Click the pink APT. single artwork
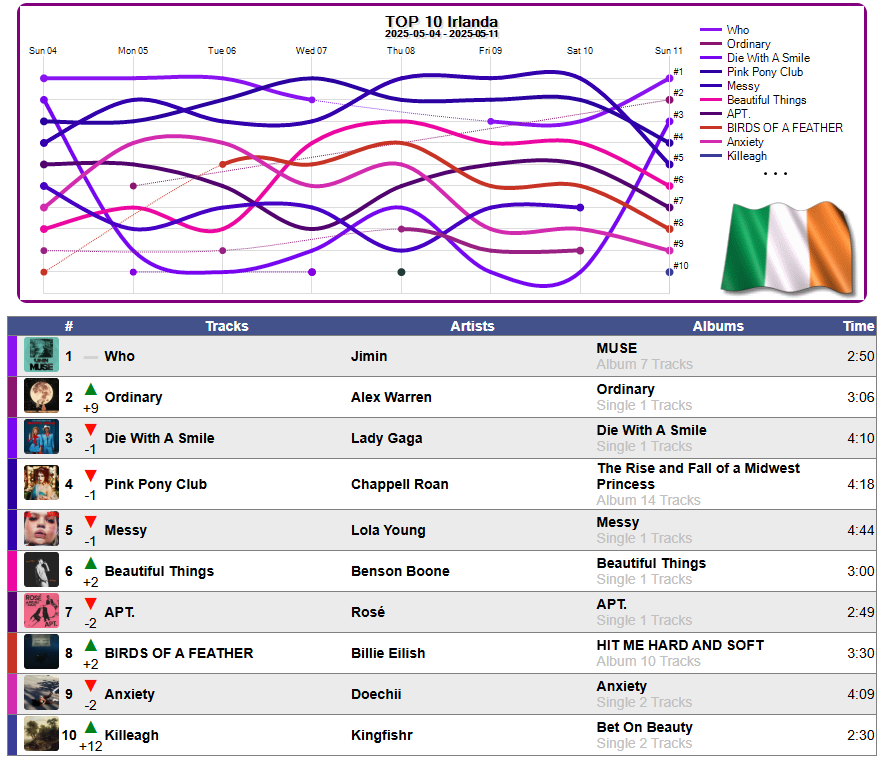This screenshot has height=765, width=880. pyautogui.click(x=41, y=611)
